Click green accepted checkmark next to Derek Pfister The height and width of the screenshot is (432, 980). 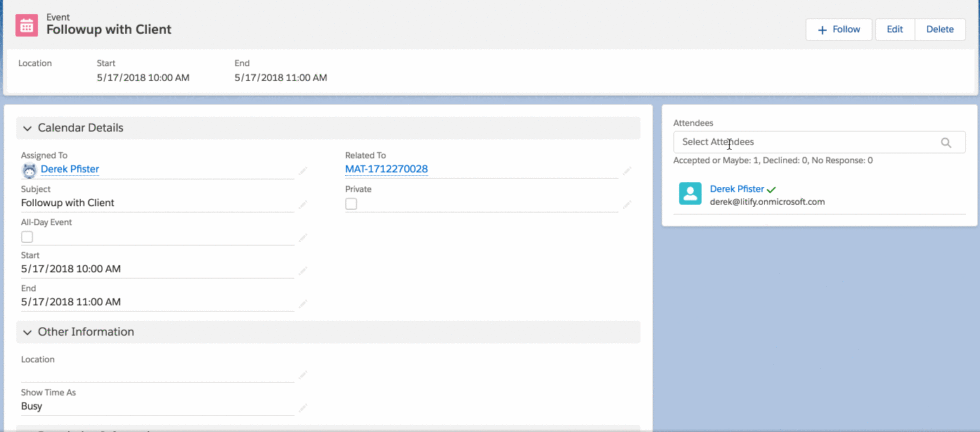coord(771,189)
